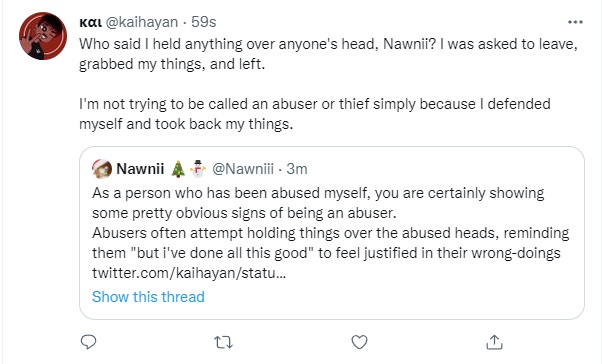
Task: Click the 59s timestamp
Action: coord(203,22)
